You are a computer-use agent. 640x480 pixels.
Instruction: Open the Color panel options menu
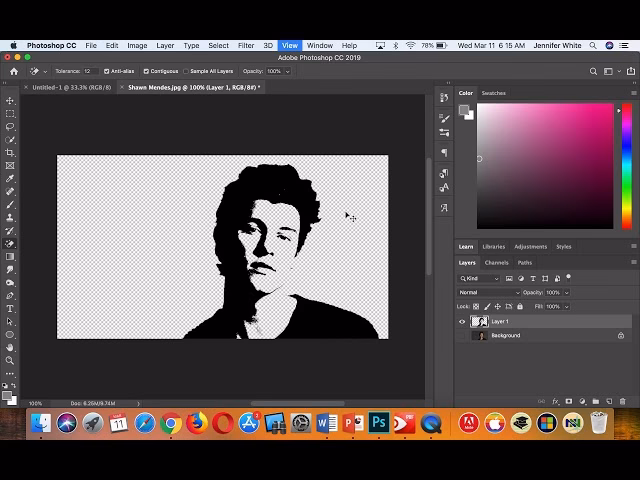tap(633, 93)
